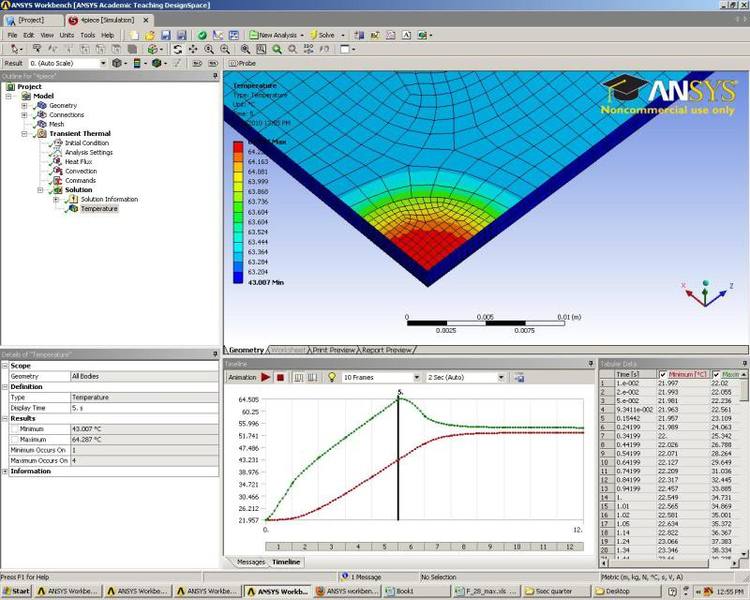Click the green Previous View magnifier icon
This screenshot has width=750, height=600.
point(277,49)
